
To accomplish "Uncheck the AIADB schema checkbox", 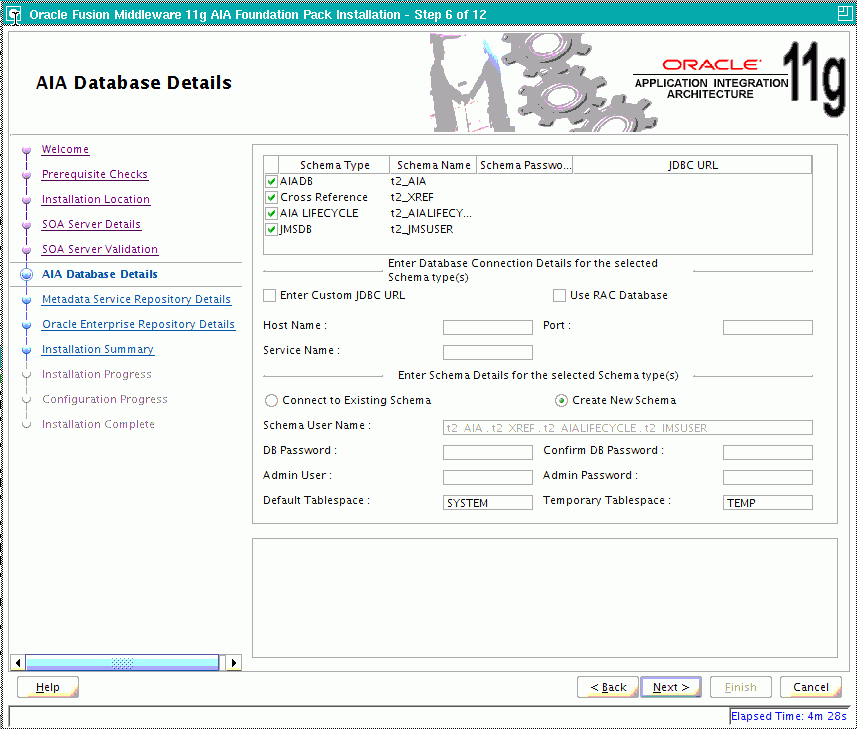I will (x=271, y=181).
